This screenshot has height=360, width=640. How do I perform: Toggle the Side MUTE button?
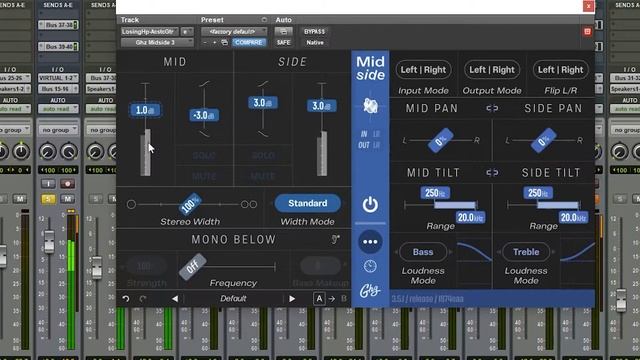263,176
